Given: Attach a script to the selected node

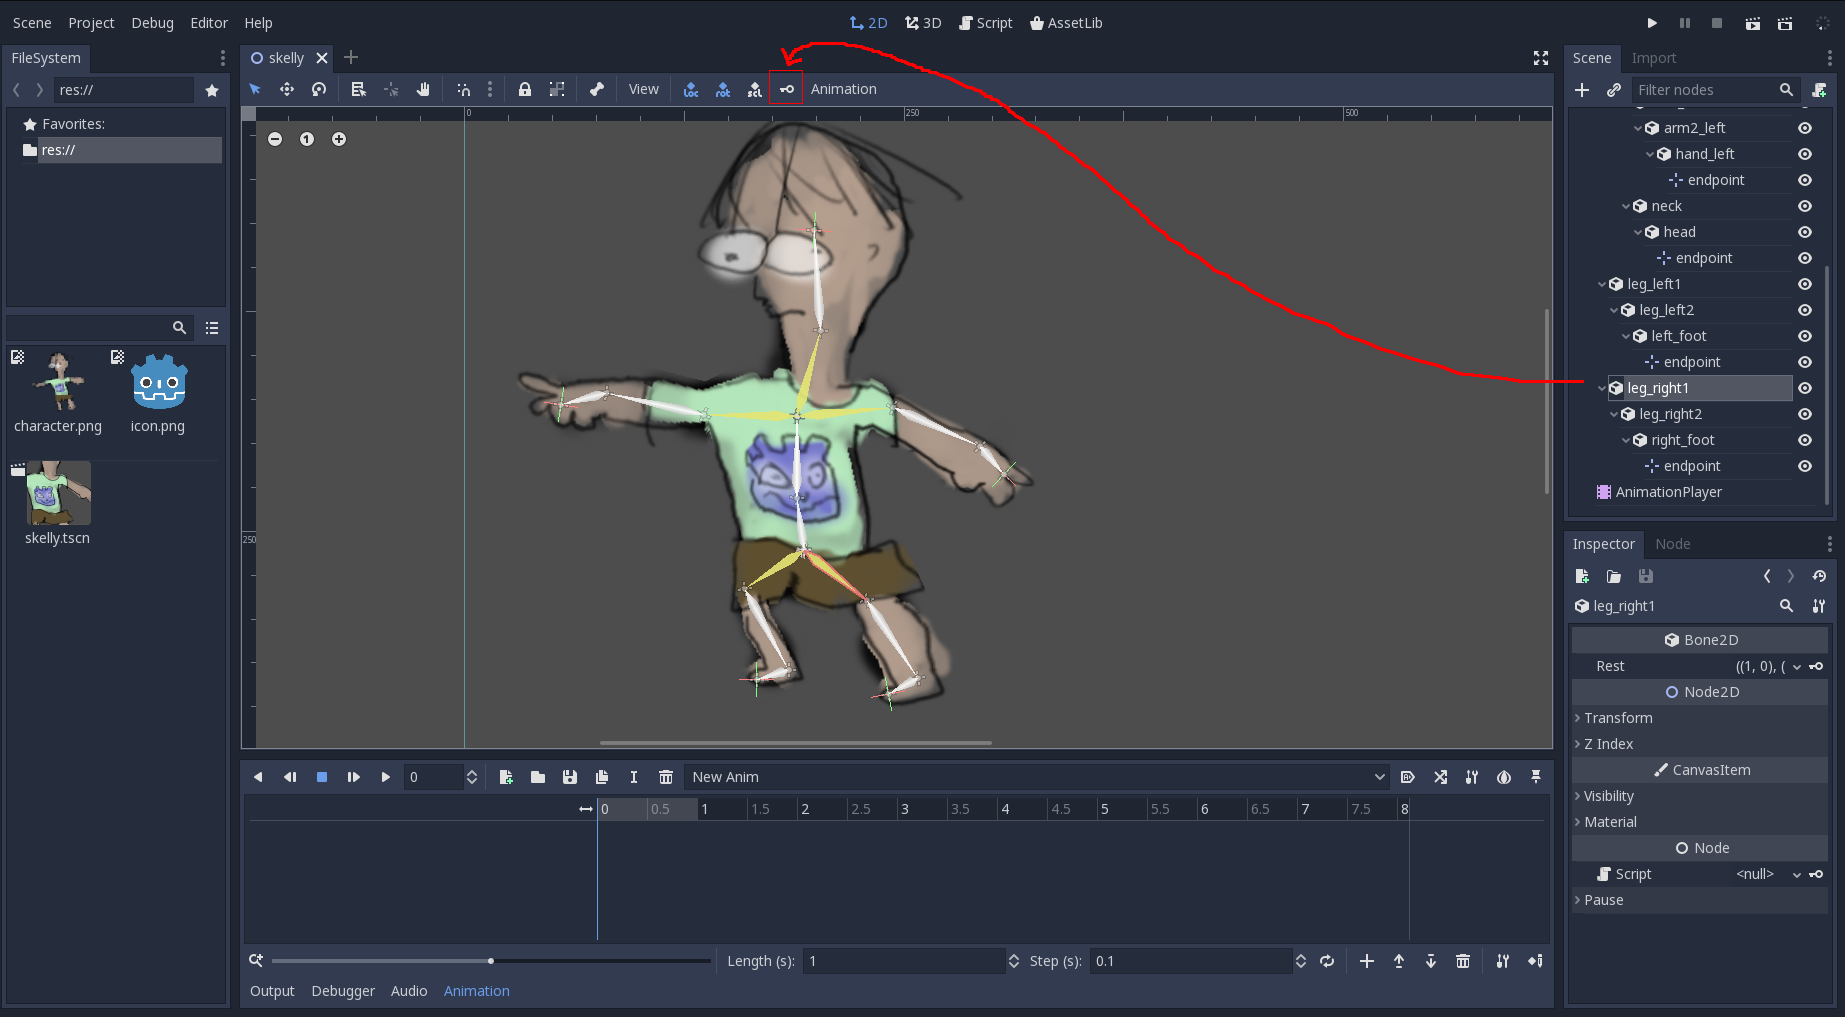Looking at the screenshot, I should [x=1819, y=90].
